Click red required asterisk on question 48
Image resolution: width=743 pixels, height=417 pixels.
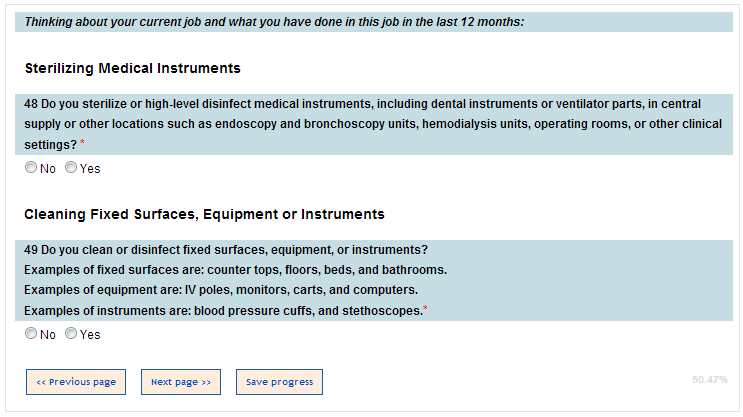(x=82, y=144)
